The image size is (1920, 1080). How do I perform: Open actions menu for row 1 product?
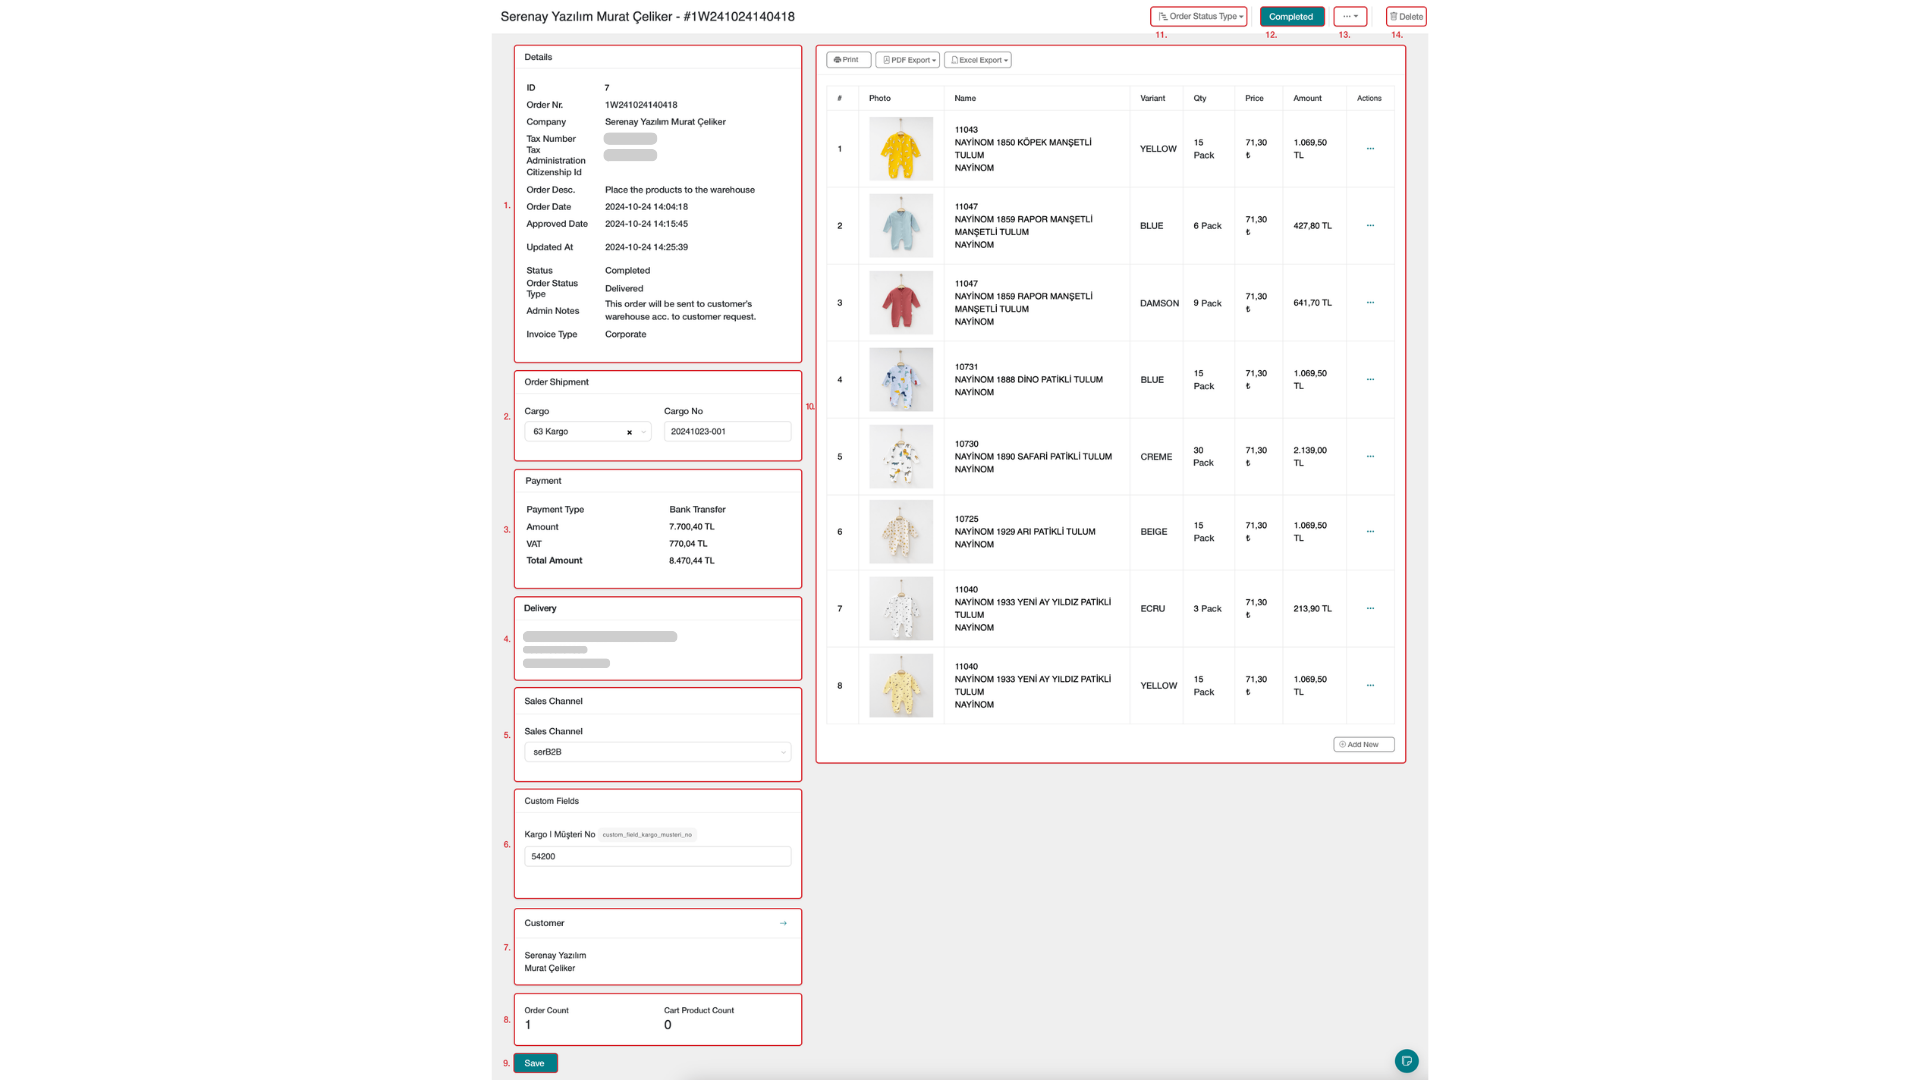tap(1370, 149)
